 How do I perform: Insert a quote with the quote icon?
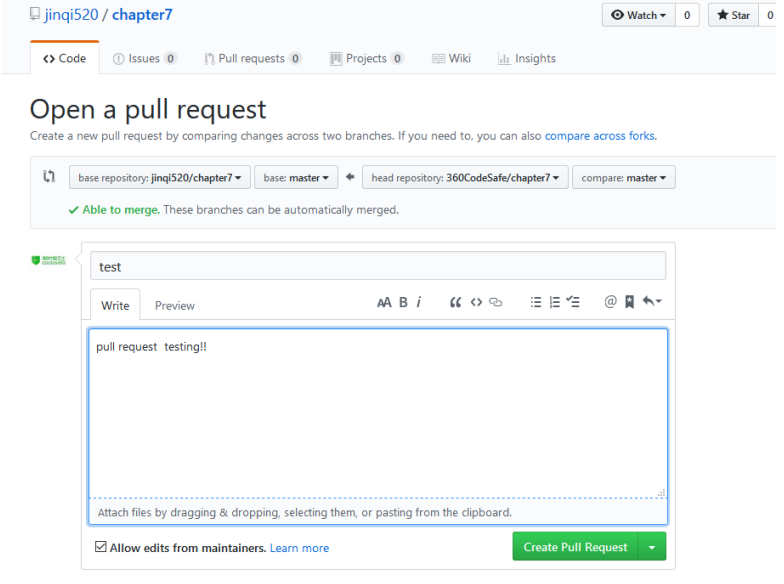[x=455, y=302]
